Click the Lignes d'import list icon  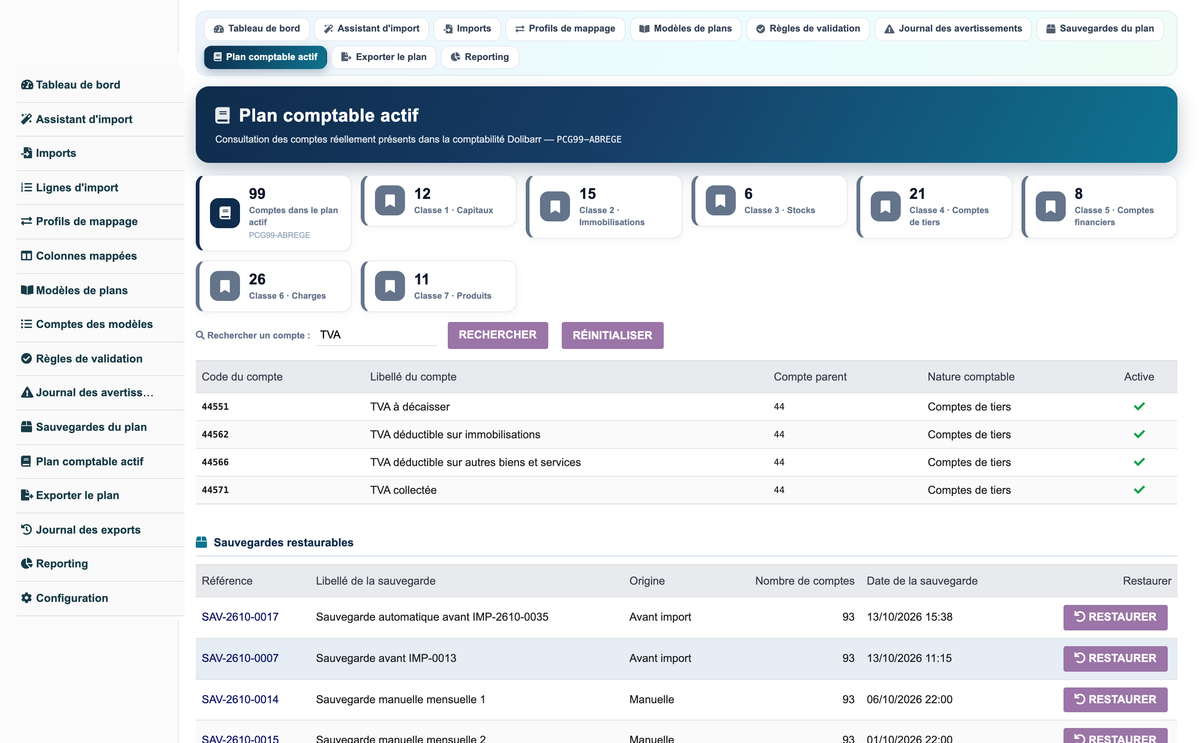click(27, 187)
